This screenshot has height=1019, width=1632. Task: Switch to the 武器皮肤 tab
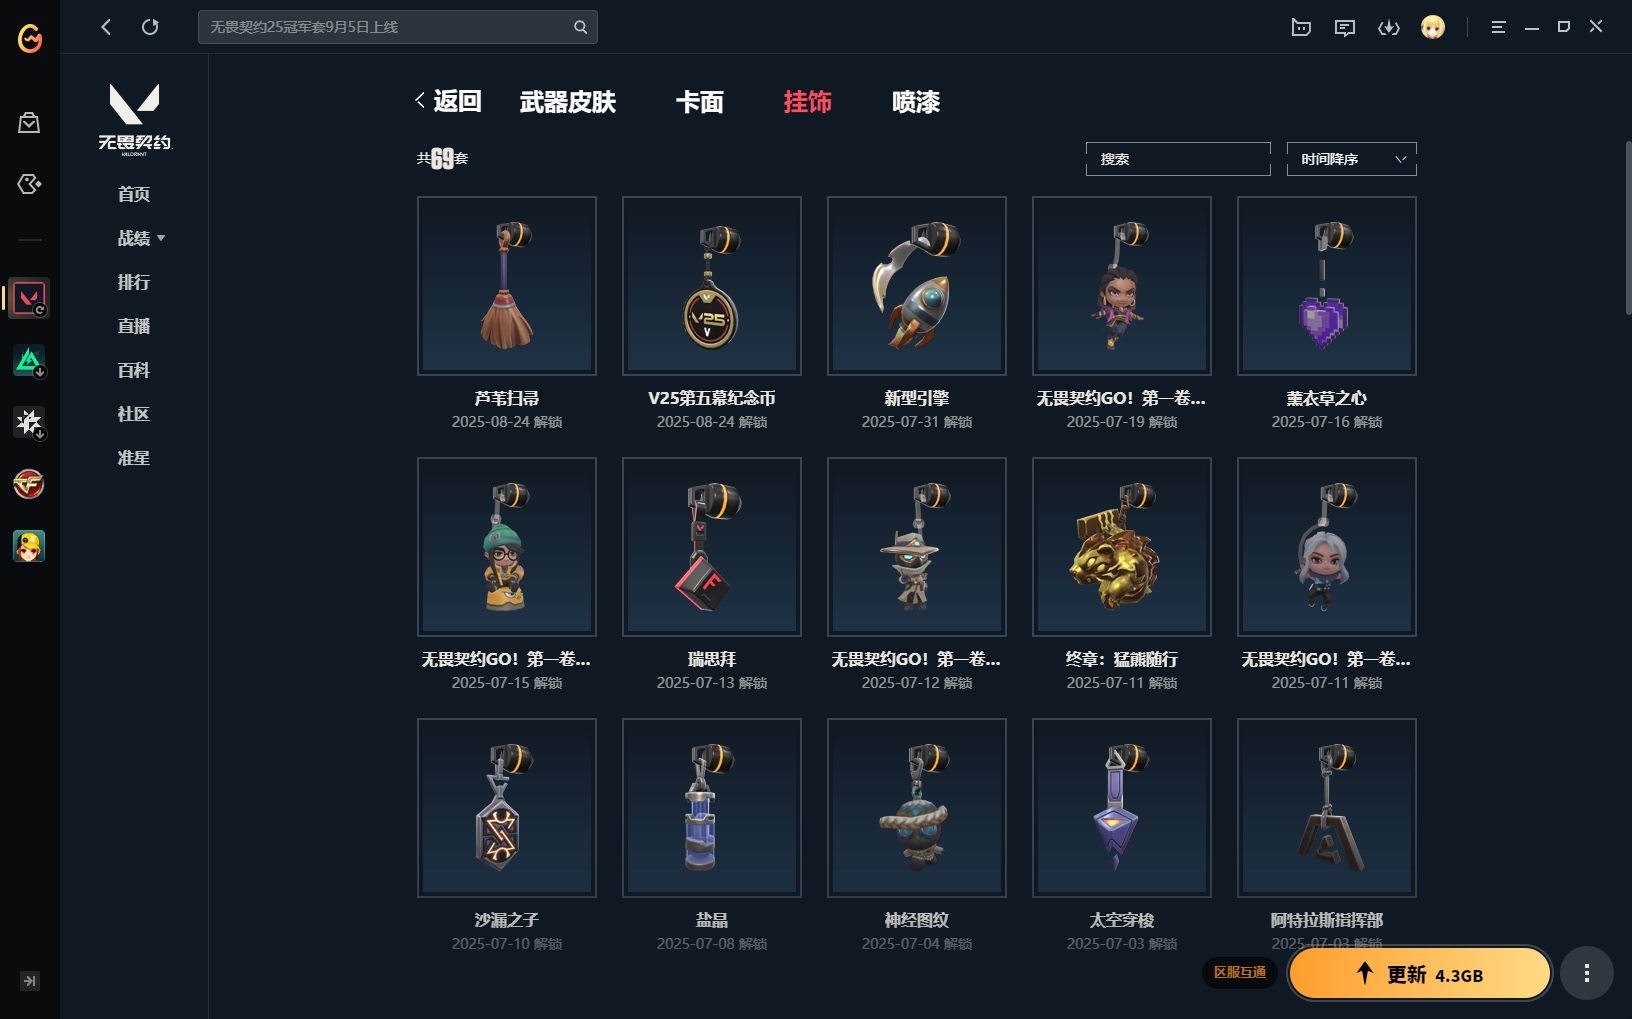point(567,102)
